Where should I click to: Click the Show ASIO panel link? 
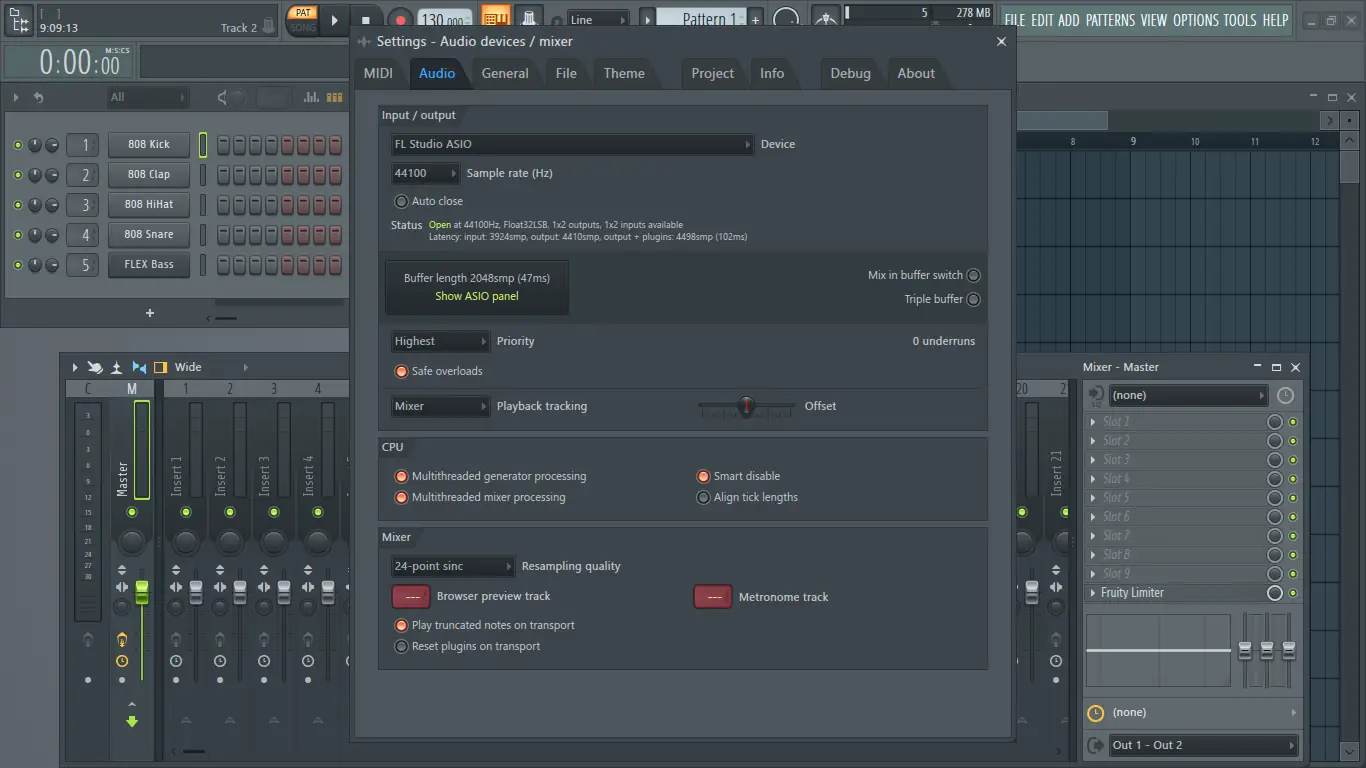point(476,295)
